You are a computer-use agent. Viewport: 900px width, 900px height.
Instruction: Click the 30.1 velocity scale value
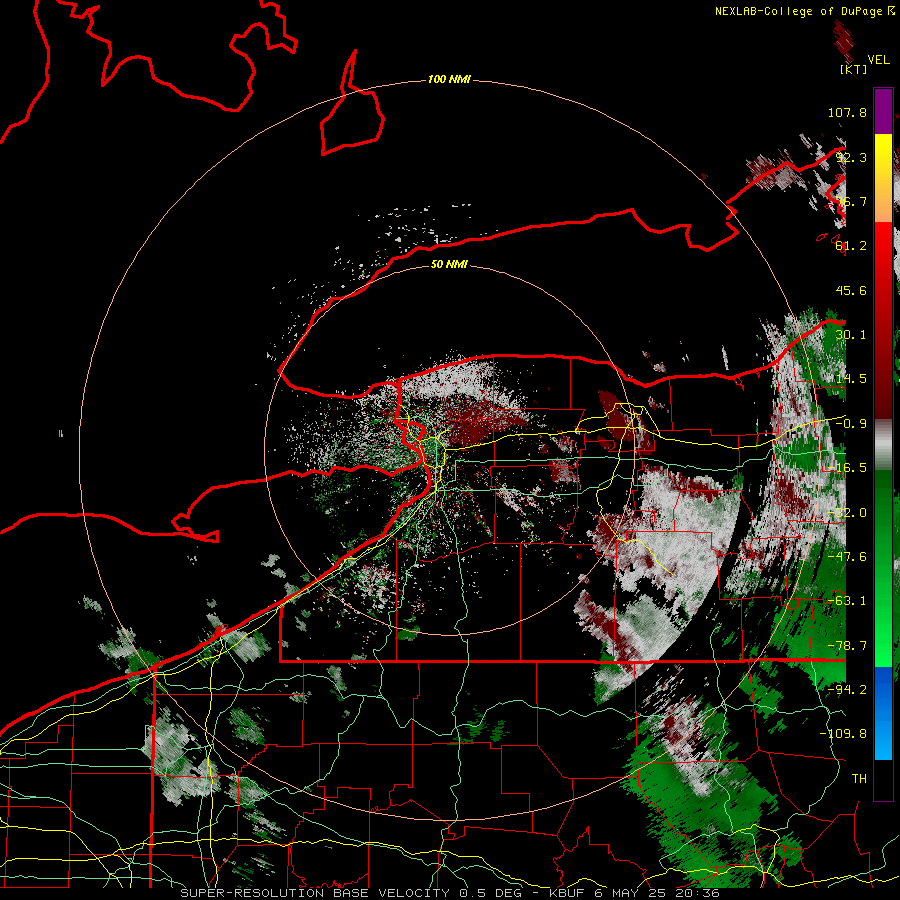tap(851, 335)
